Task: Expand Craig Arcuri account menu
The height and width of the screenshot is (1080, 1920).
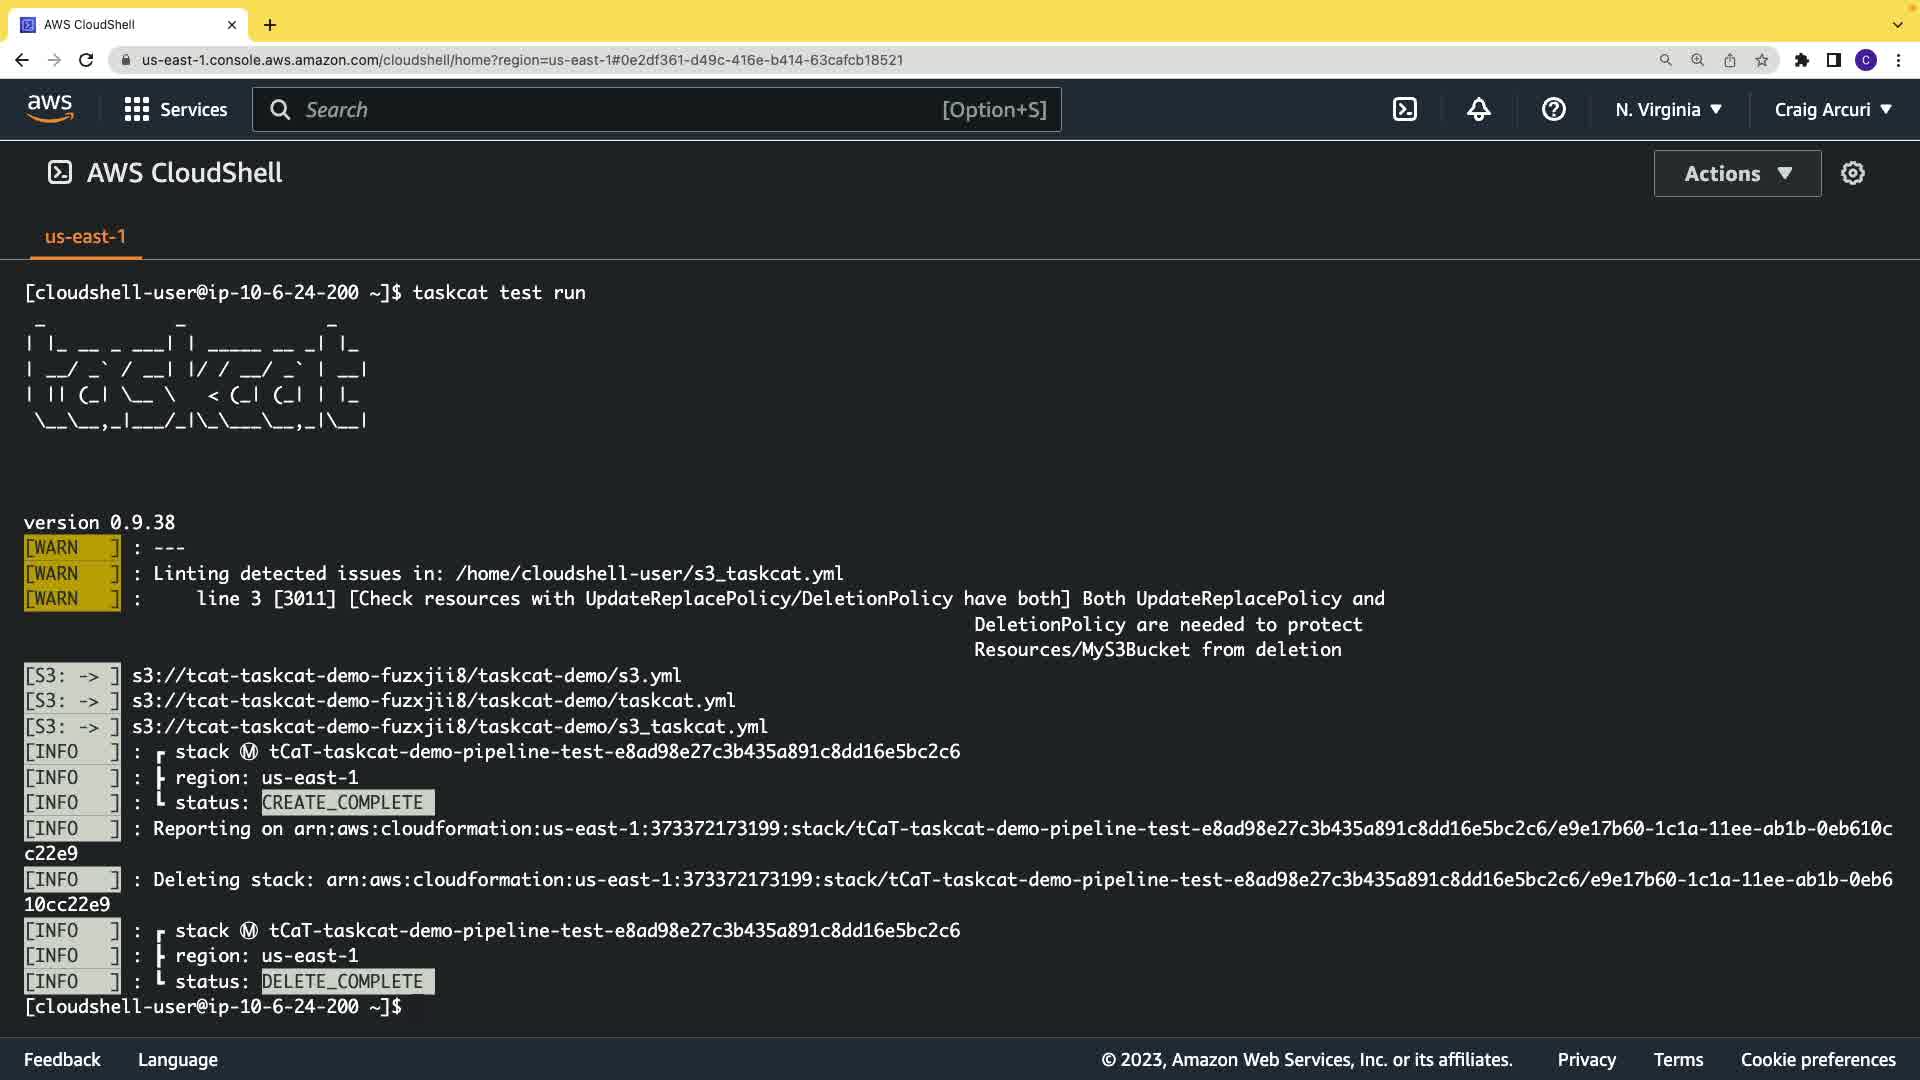Action: [1833, 110]
